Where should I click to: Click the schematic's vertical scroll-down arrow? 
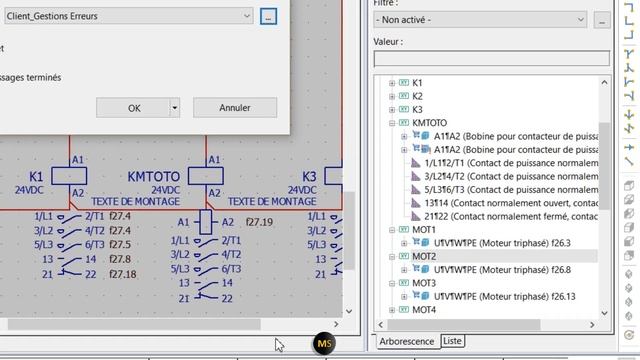click(349, 311)
